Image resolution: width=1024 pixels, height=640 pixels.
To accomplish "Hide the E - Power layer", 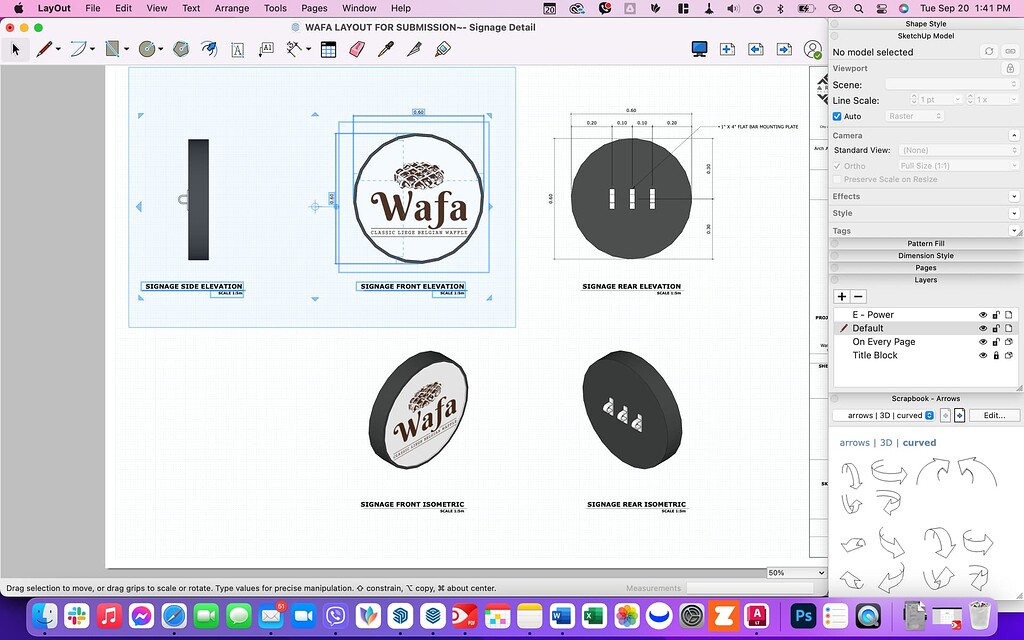I will coord(983,315).
